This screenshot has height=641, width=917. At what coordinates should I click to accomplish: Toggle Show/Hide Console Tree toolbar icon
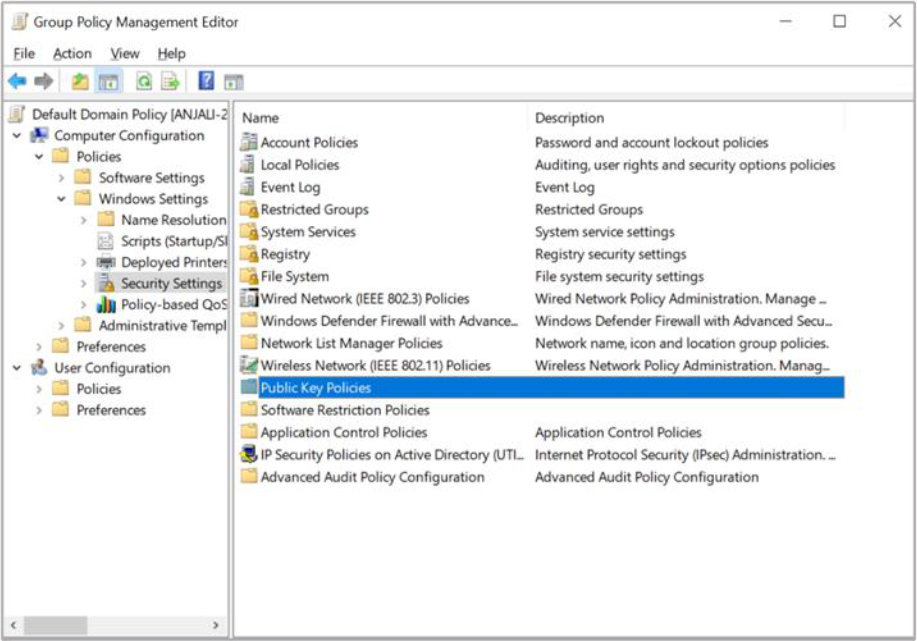(x=108, y=82)
